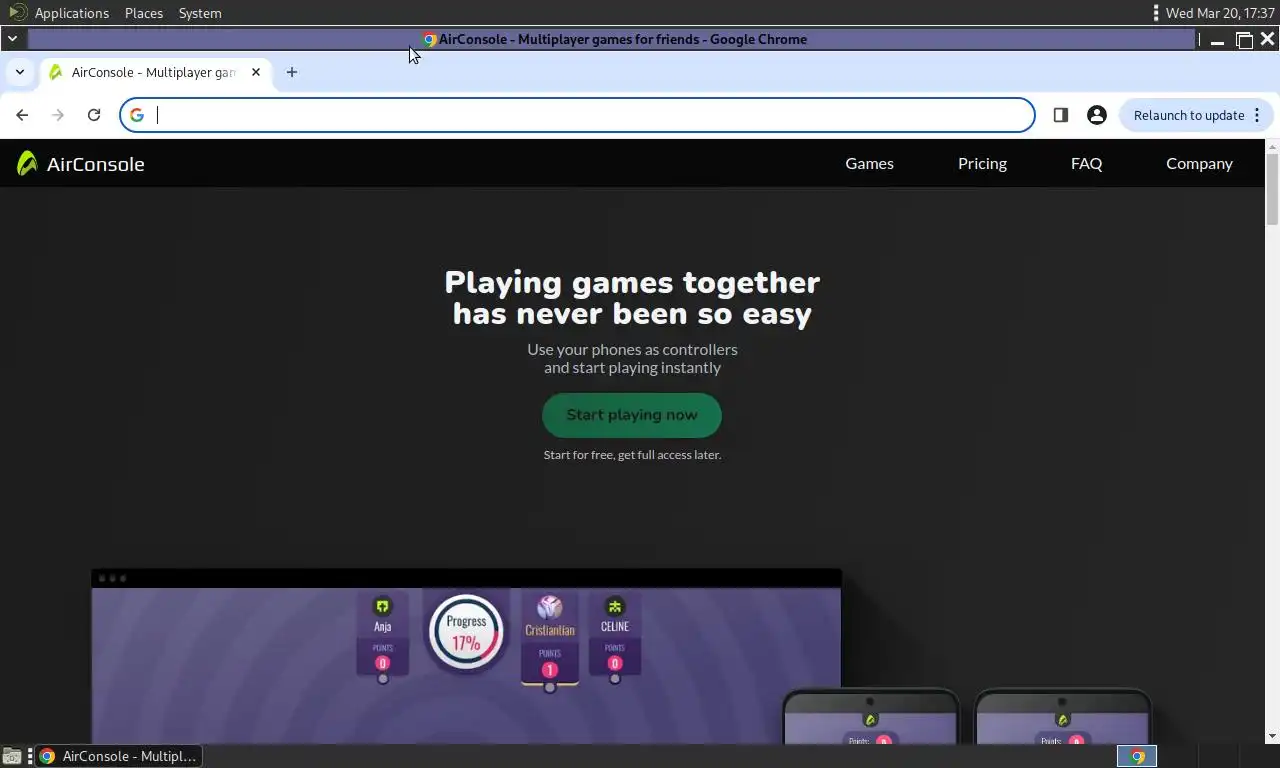Open Chrome three-dot menu next to Relaunch
This screenshot has height=768, width=1280.
pyautogui.click(x=1257, y=115)
